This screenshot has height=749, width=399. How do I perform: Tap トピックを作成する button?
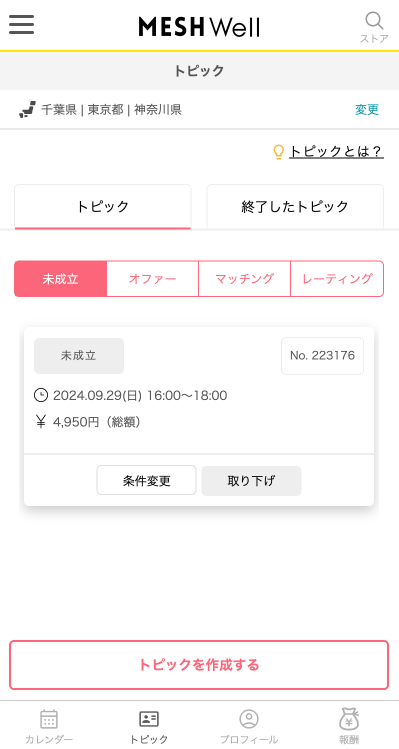(x=199, y=665)
